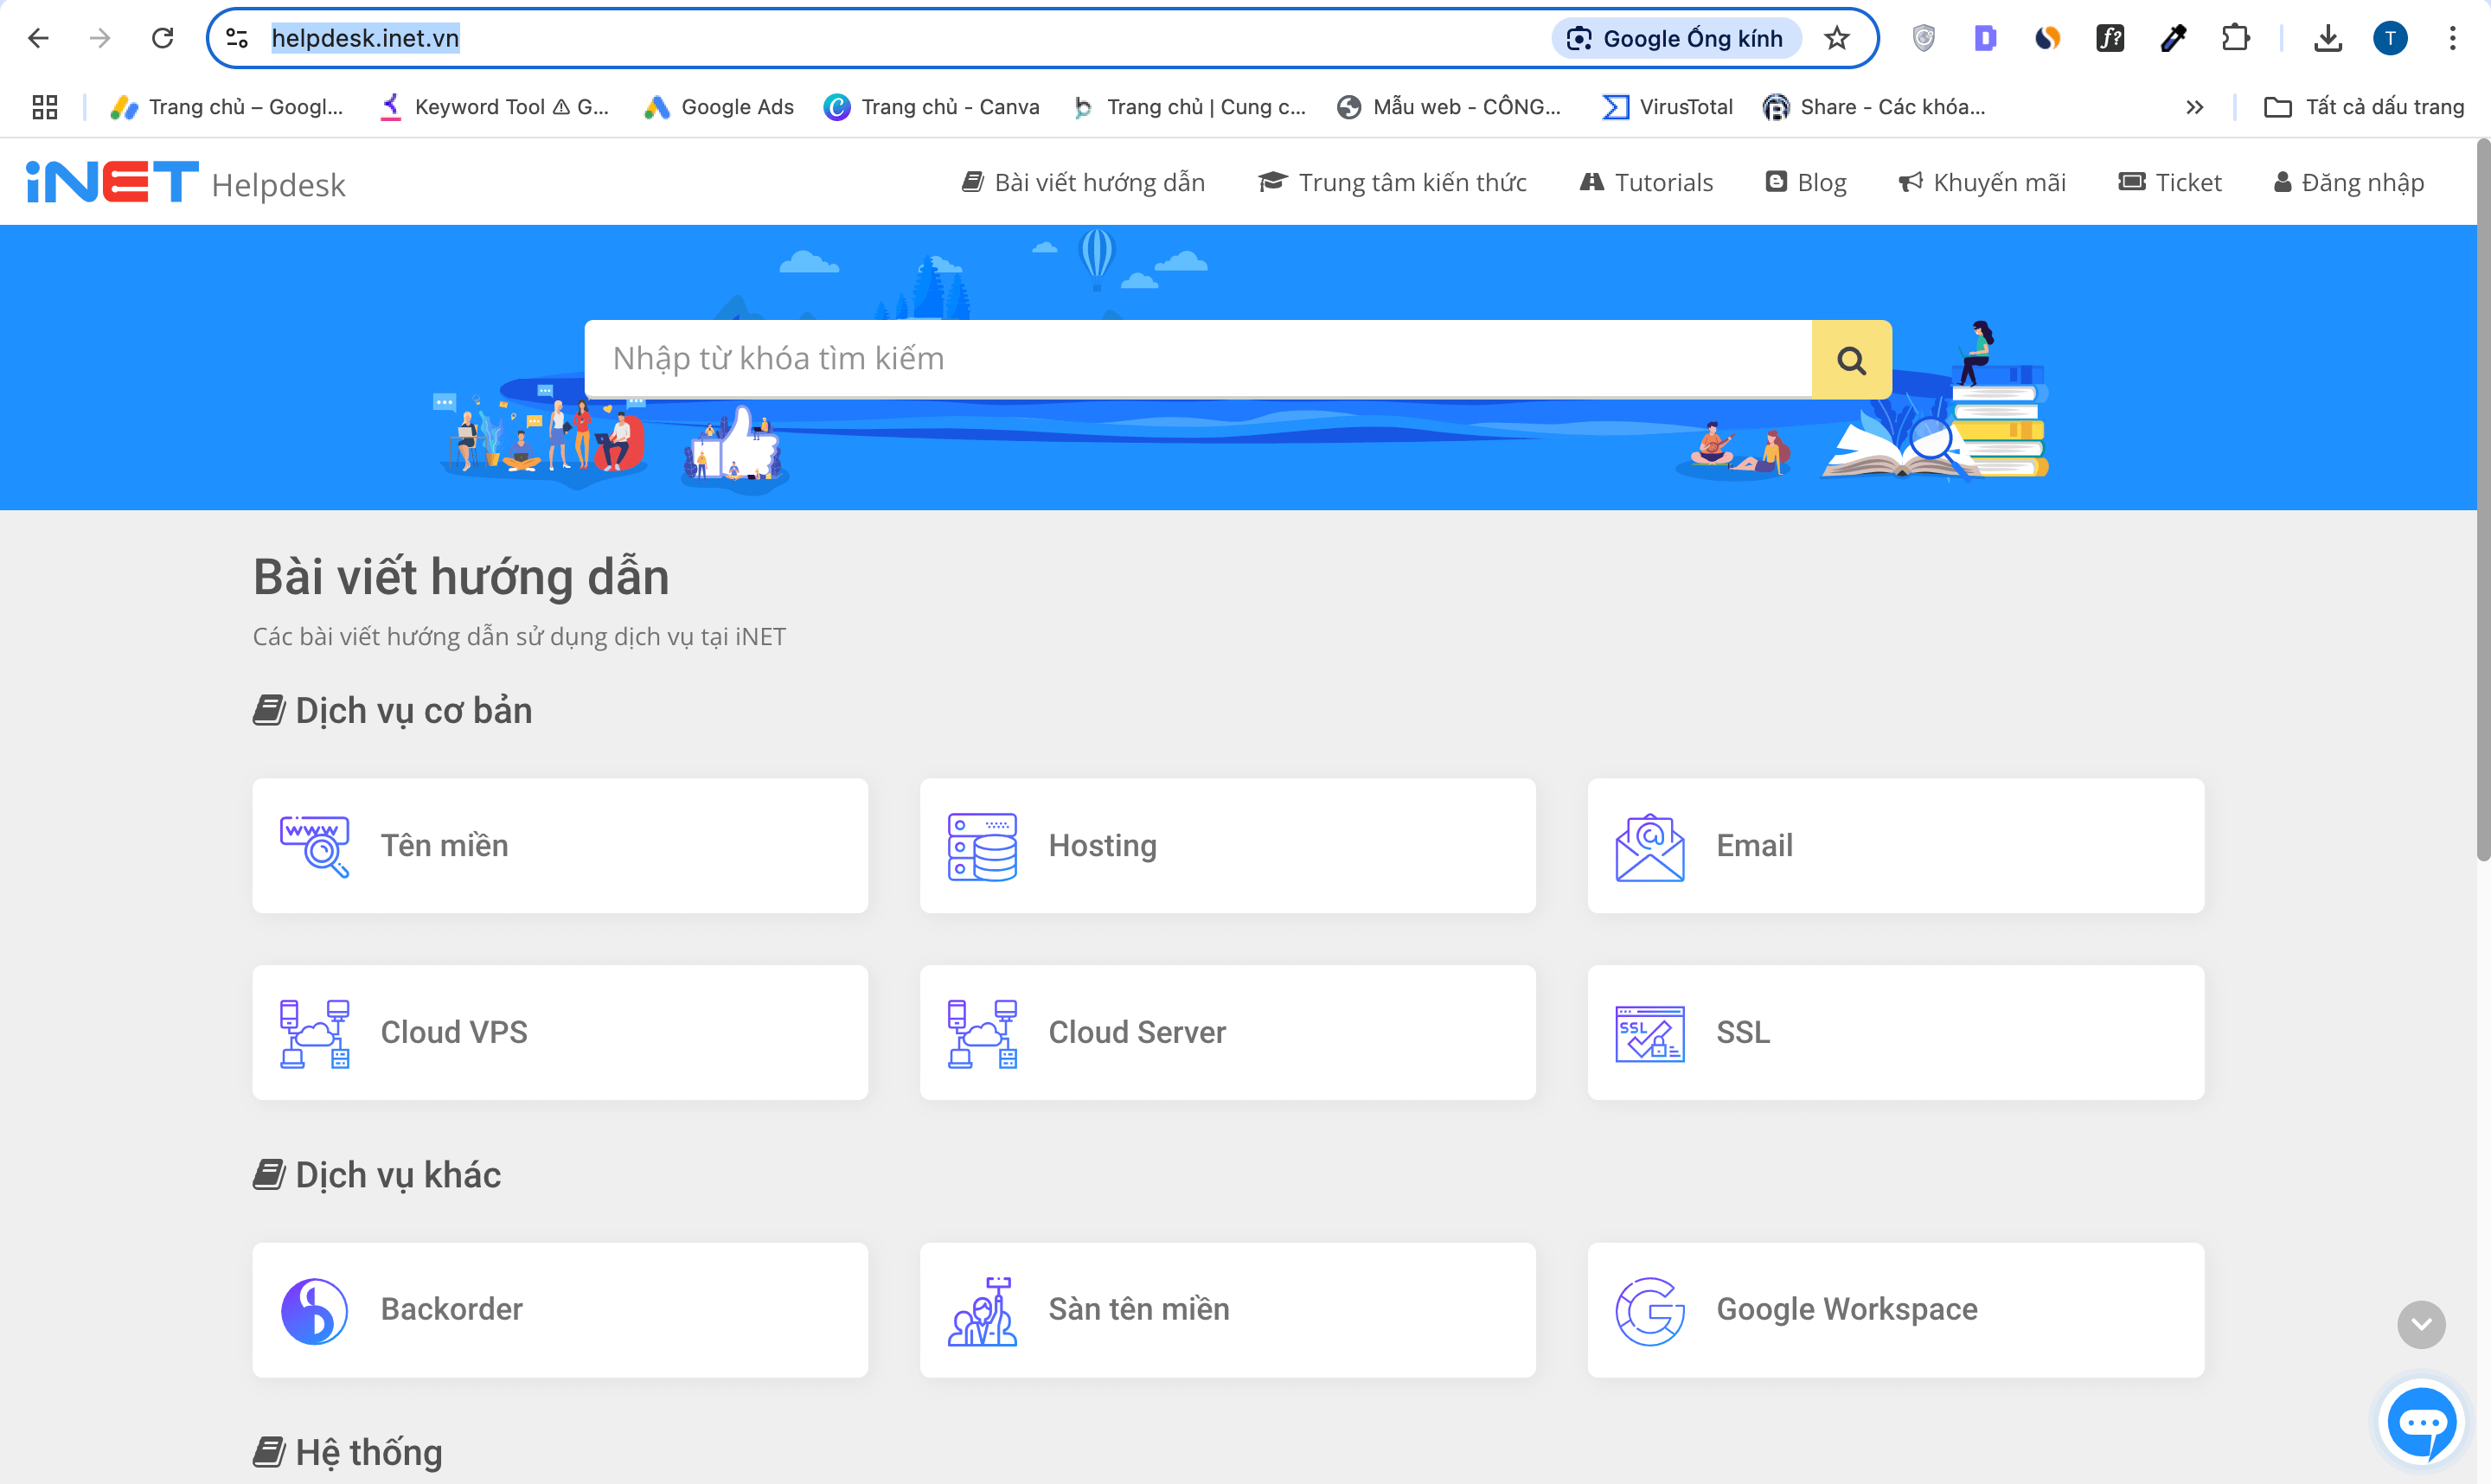Viewport: 2491px width, 1484px height.
Task: Click the extensions puzzle piece icon
Action: coord(2236,37)
